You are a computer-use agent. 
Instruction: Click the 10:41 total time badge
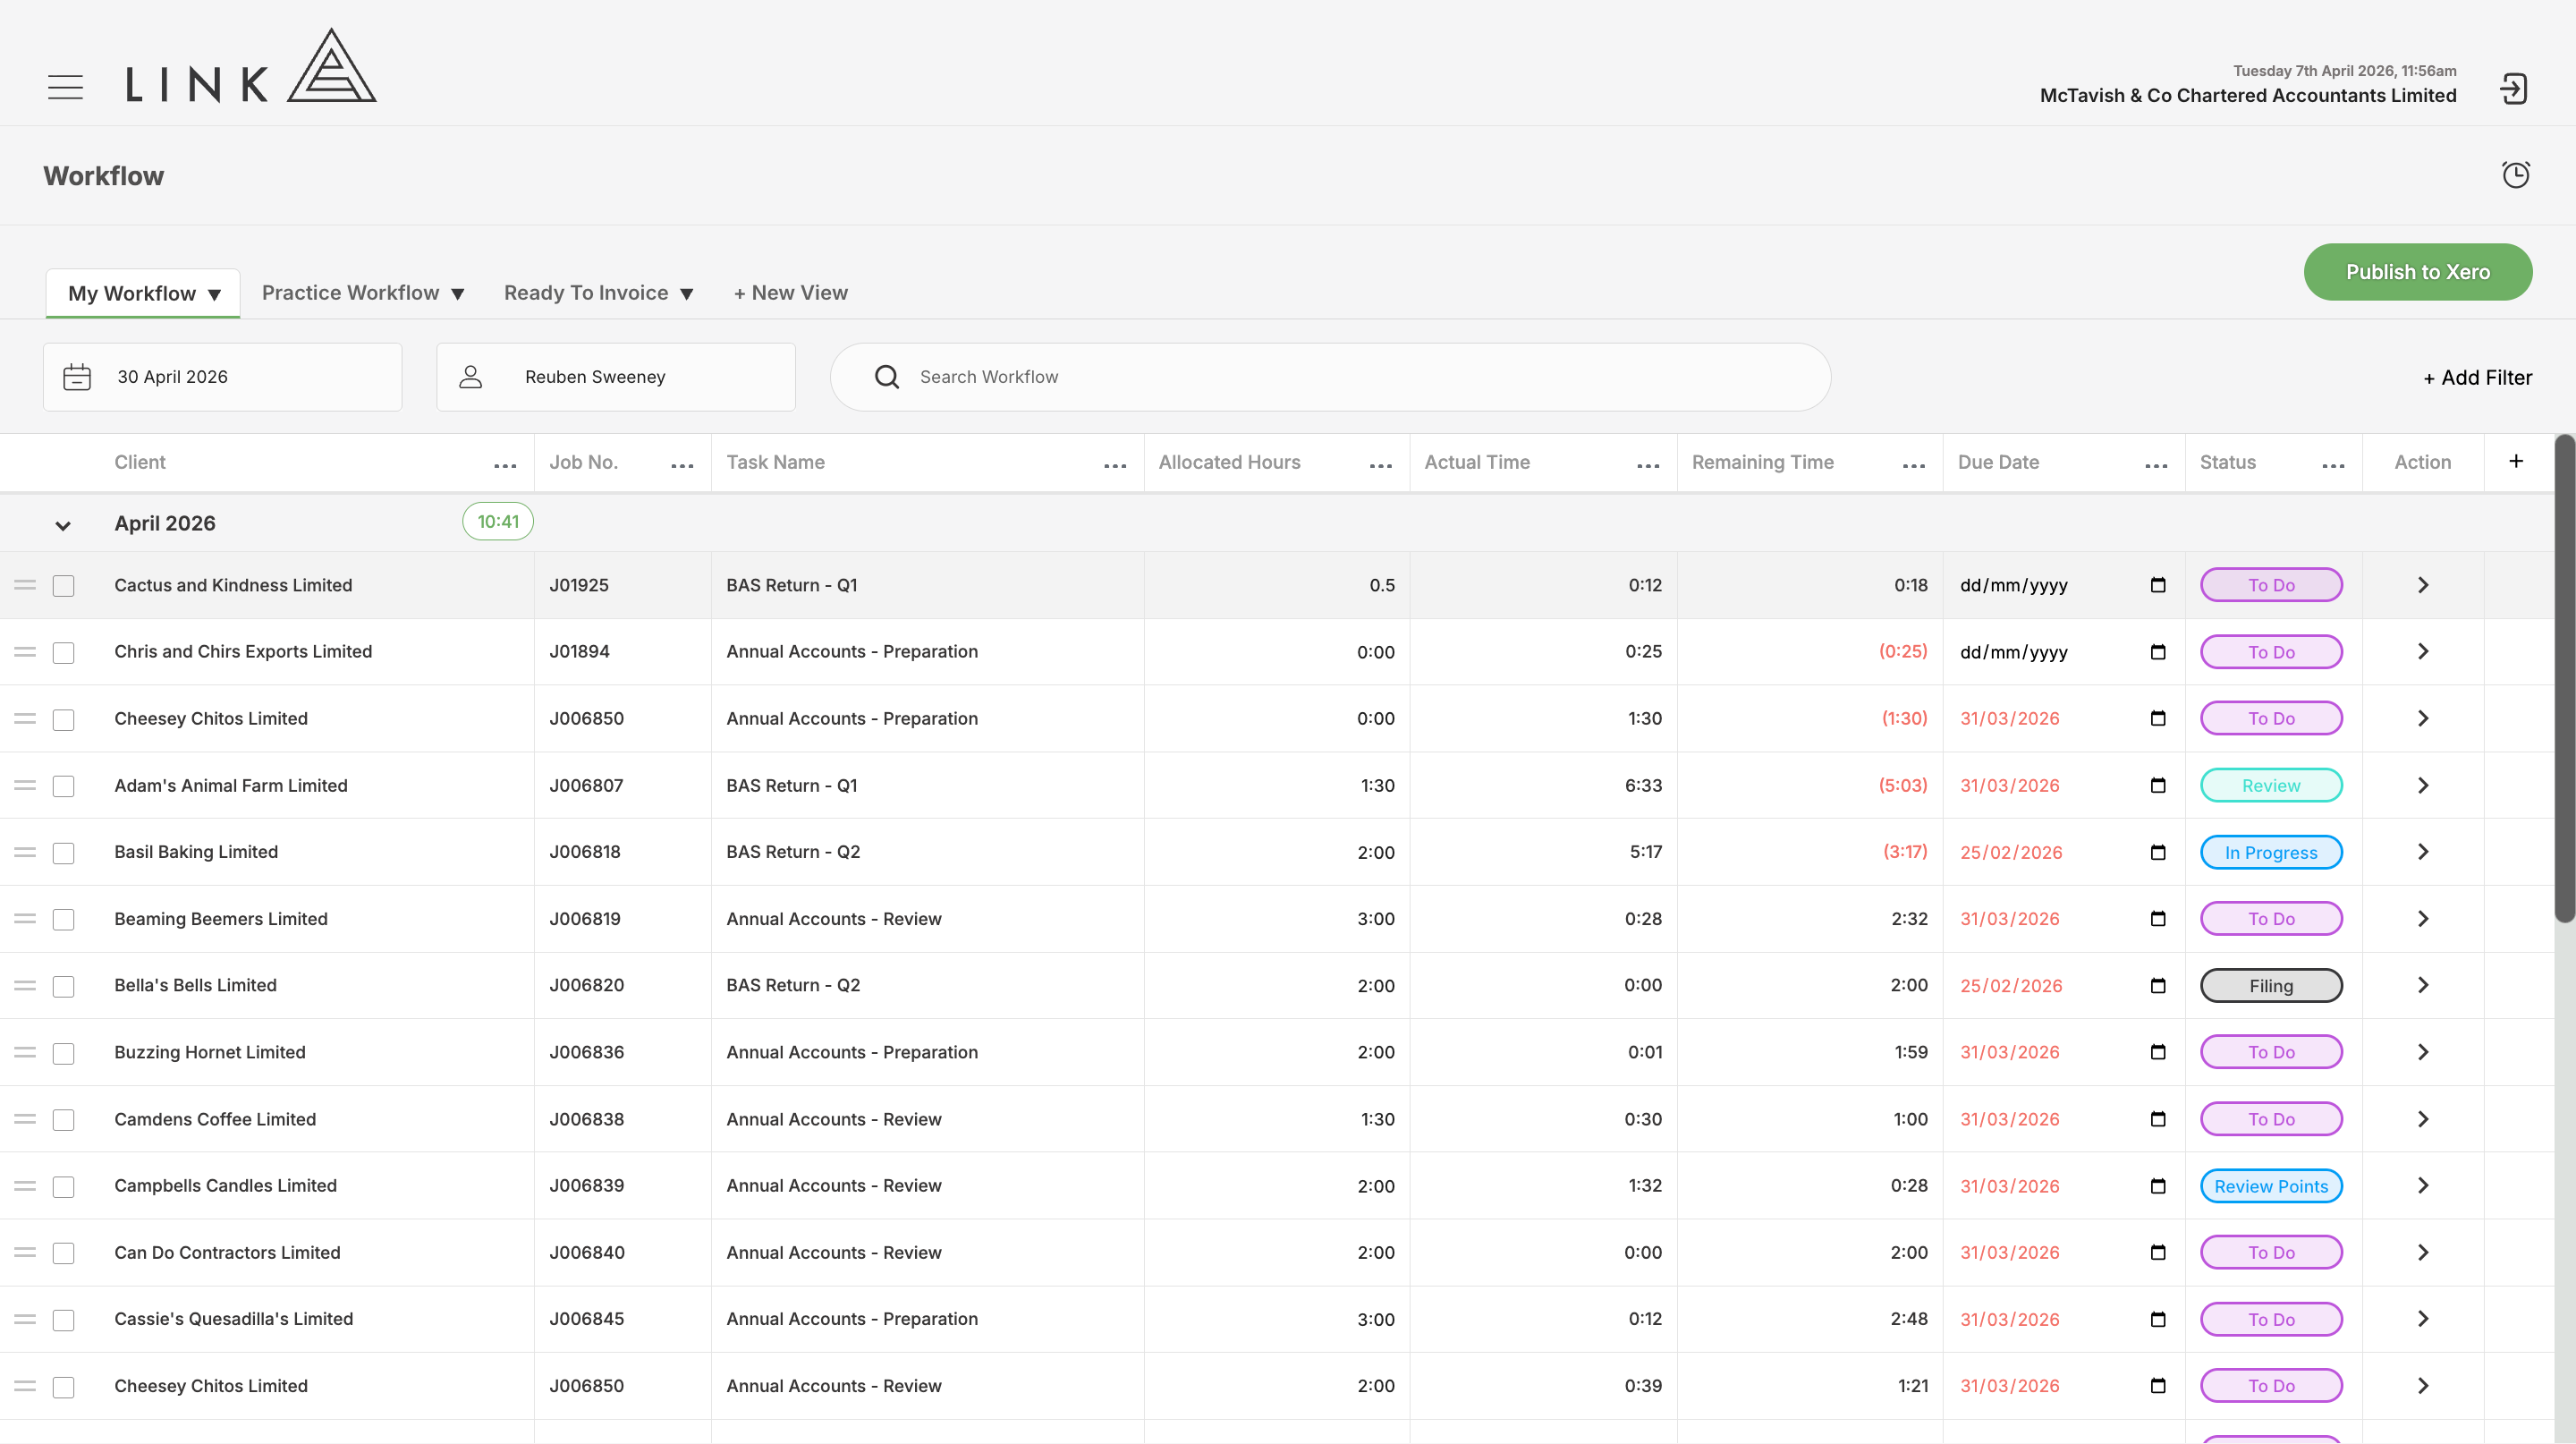pos(498,522)
